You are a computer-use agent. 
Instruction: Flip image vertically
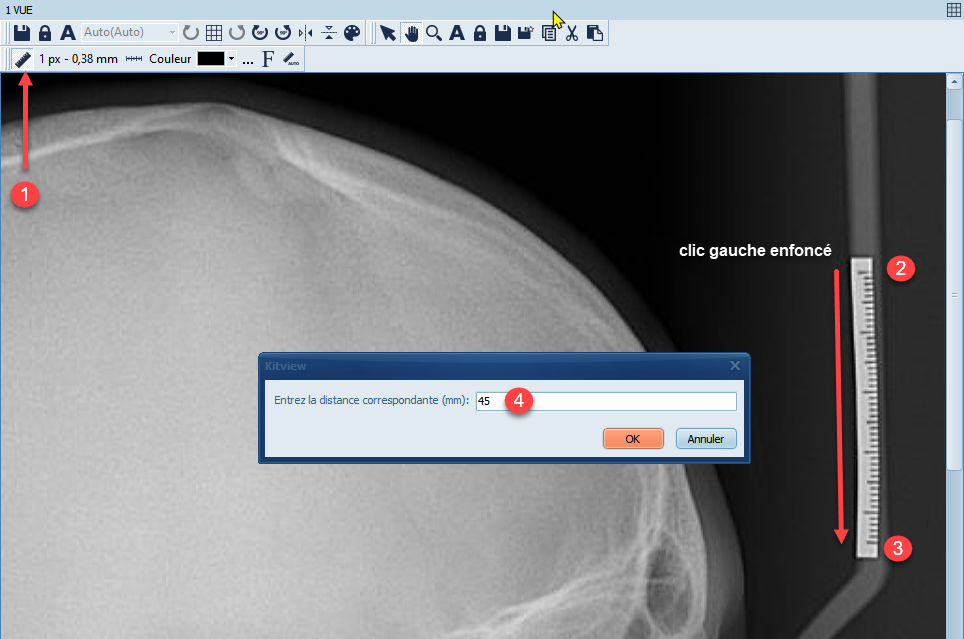click(328, 33)
